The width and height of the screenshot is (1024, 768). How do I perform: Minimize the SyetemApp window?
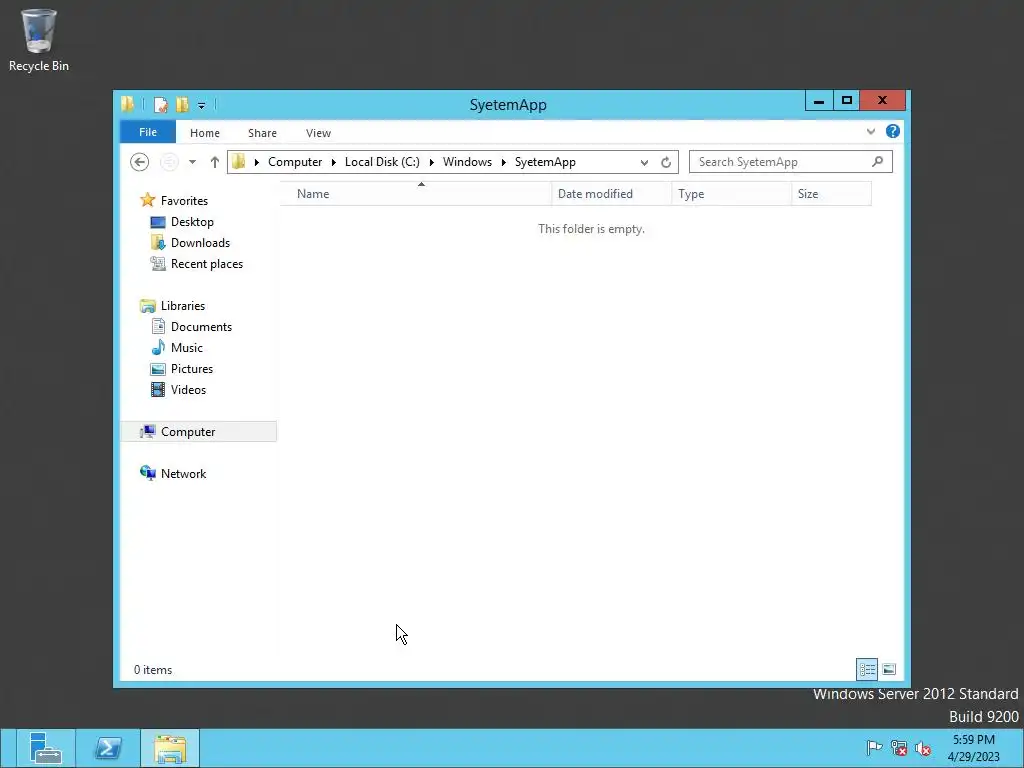point(819,101)
